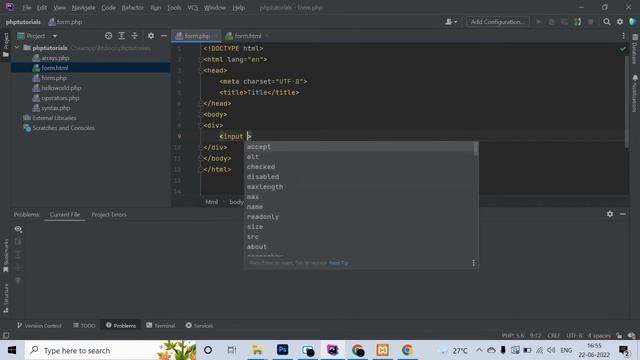Click Collapse All in Project panel
This screenshot has height=360, width=640.
coord(135,36)
